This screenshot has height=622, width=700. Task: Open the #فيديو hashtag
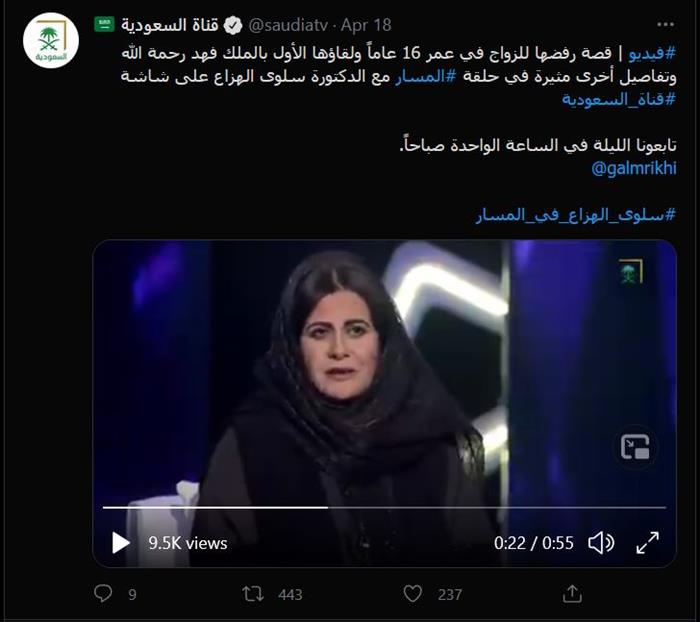coord(652,54)
